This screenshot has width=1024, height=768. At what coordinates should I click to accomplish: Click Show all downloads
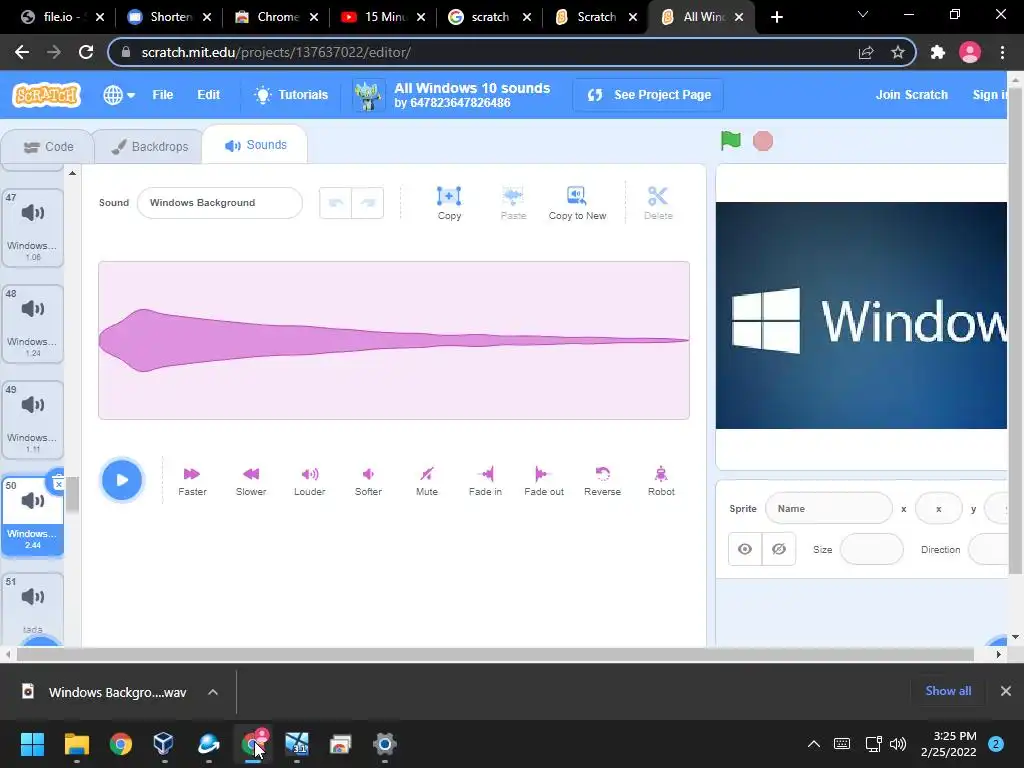coord(948,691)
